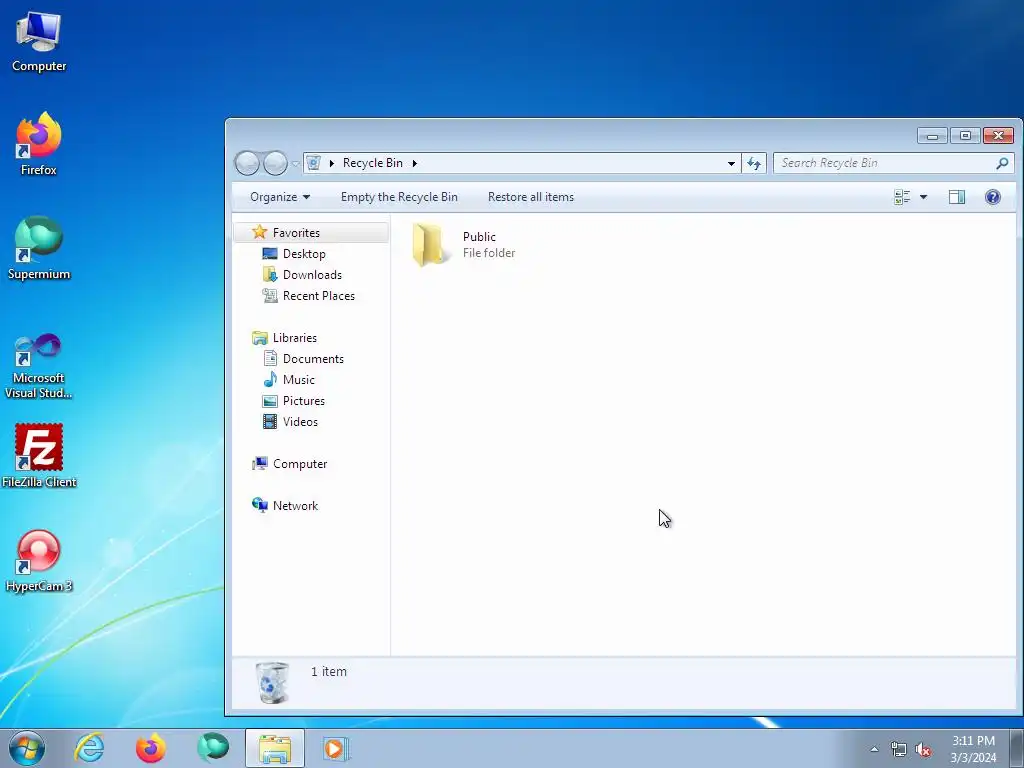Viewport: 1024px width, 768px height.
Task: Select Libraries in navigation pane
Action: click(294, 338)
